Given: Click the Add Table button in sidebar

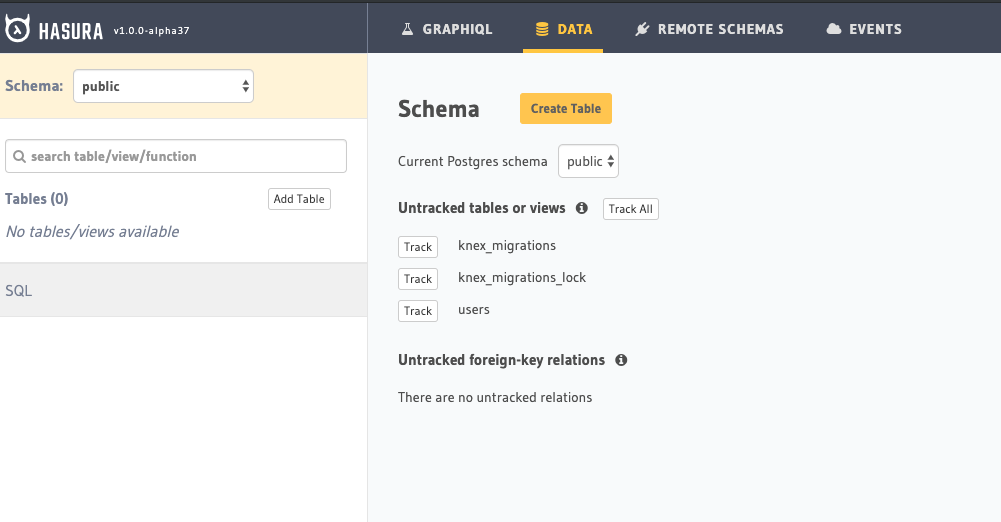Looking at the screenshot, I should point(299,199).
